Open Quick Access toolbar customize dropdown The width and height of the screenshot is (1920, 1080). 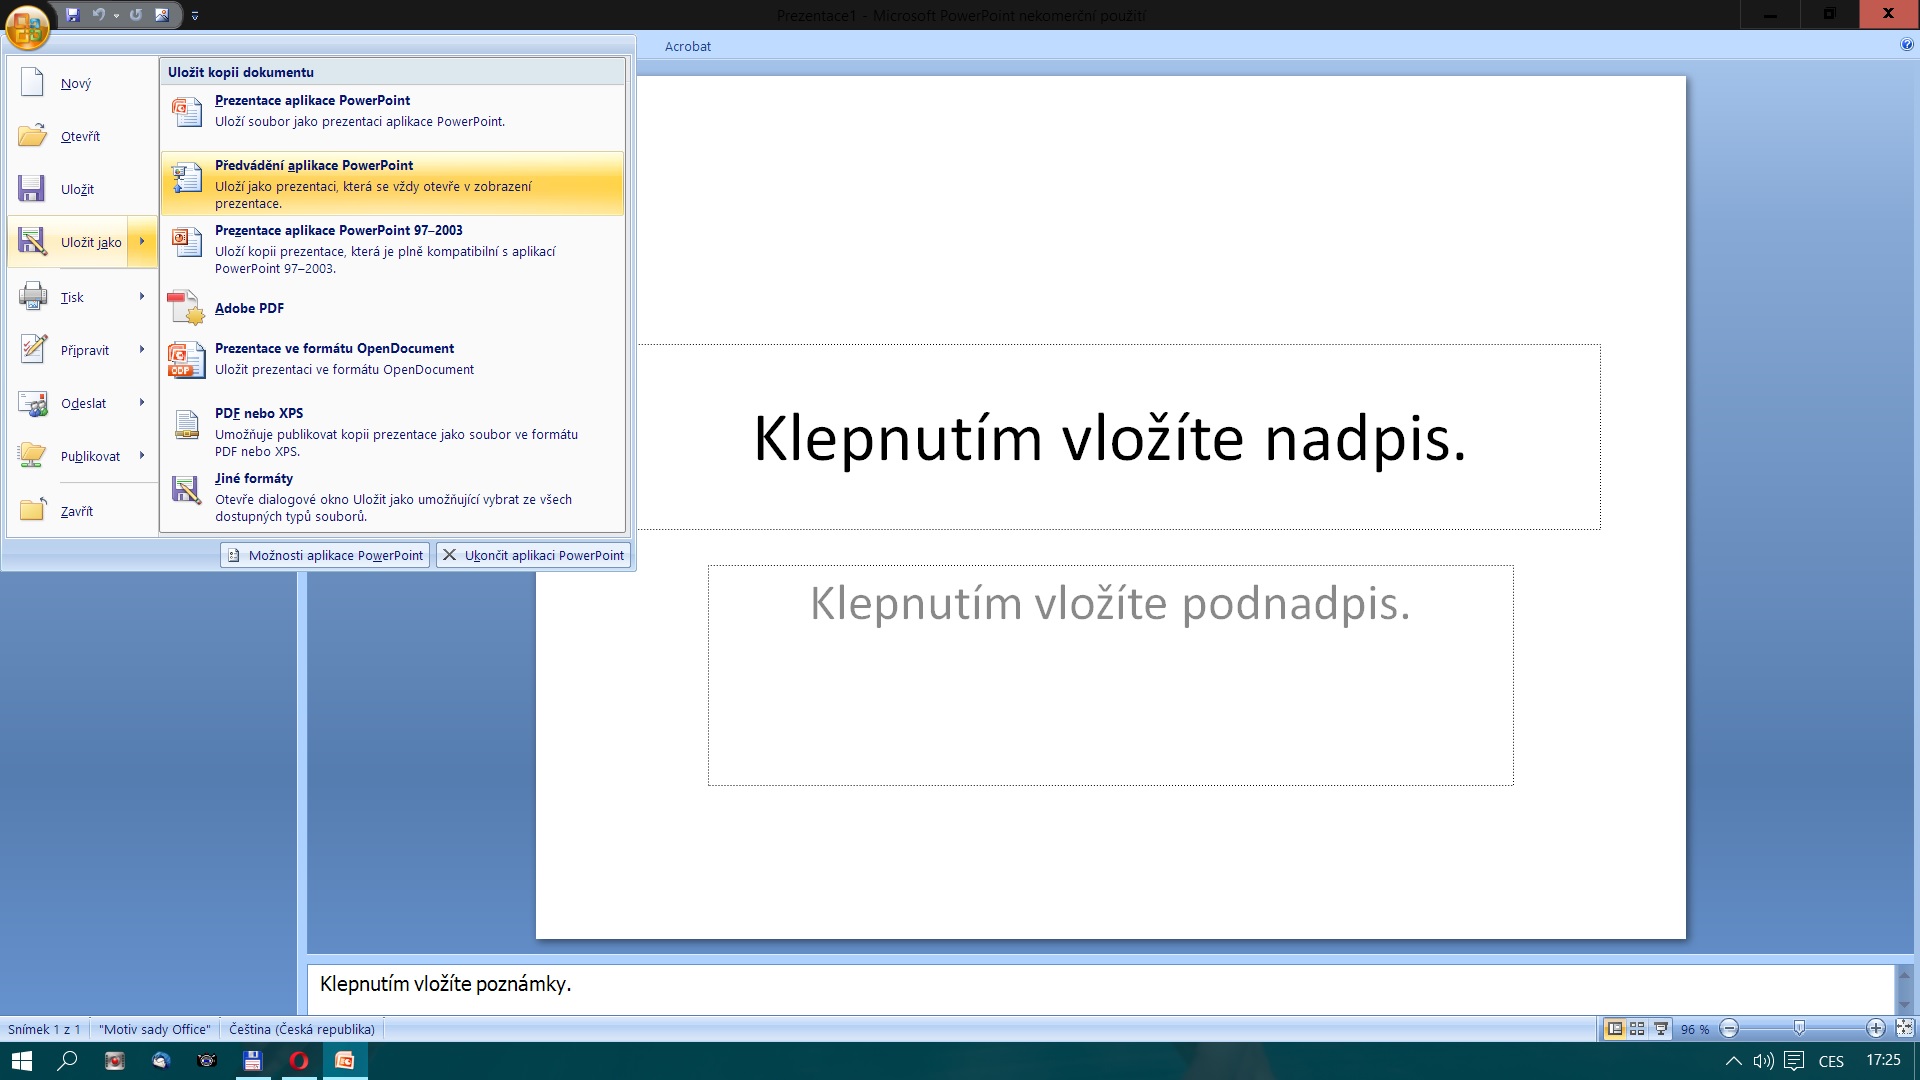coord(195,15)
